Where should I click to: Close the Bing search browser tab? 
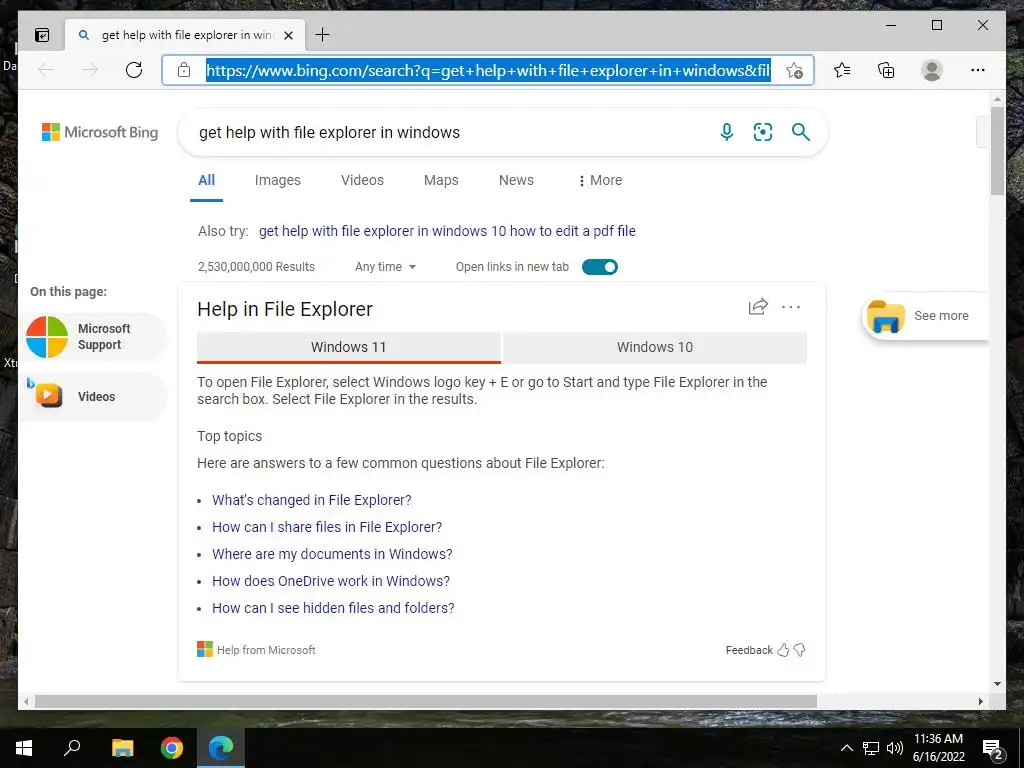pyautogui.click(x=288, y=35)
